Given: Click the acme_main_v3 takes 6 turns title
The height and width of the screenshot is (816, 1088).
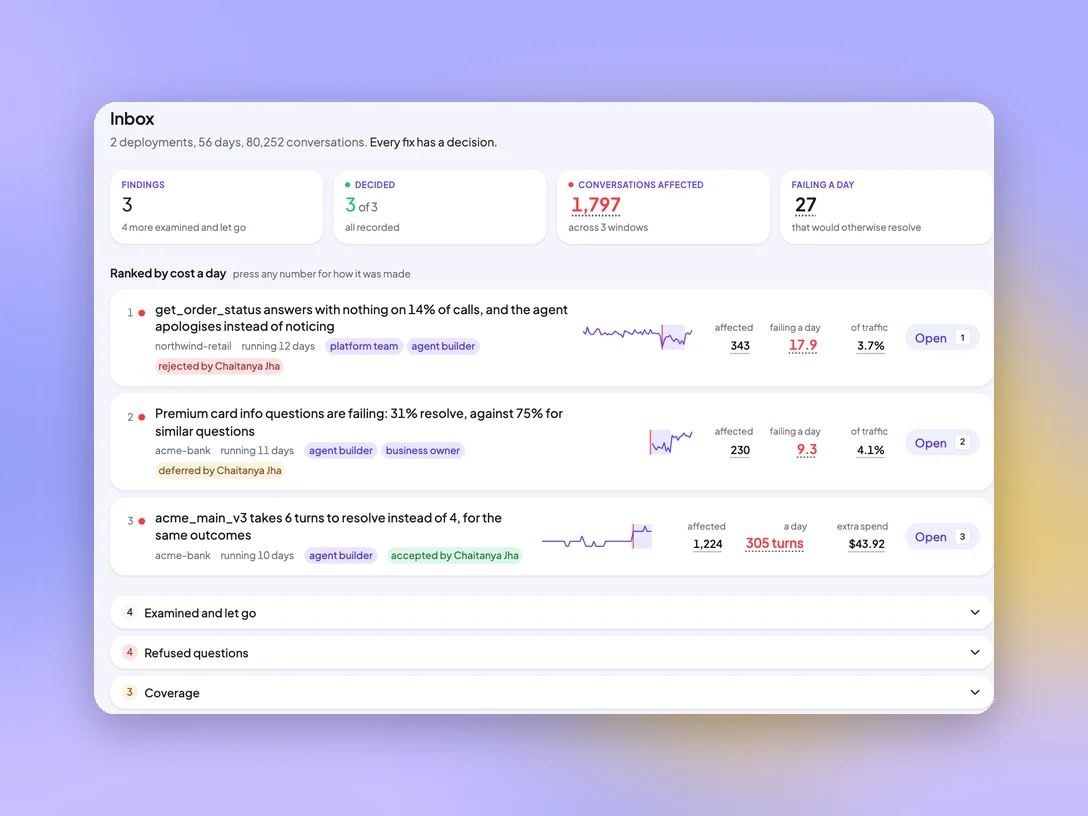Looking at the screenshot, I should click(x=328, y=527).
